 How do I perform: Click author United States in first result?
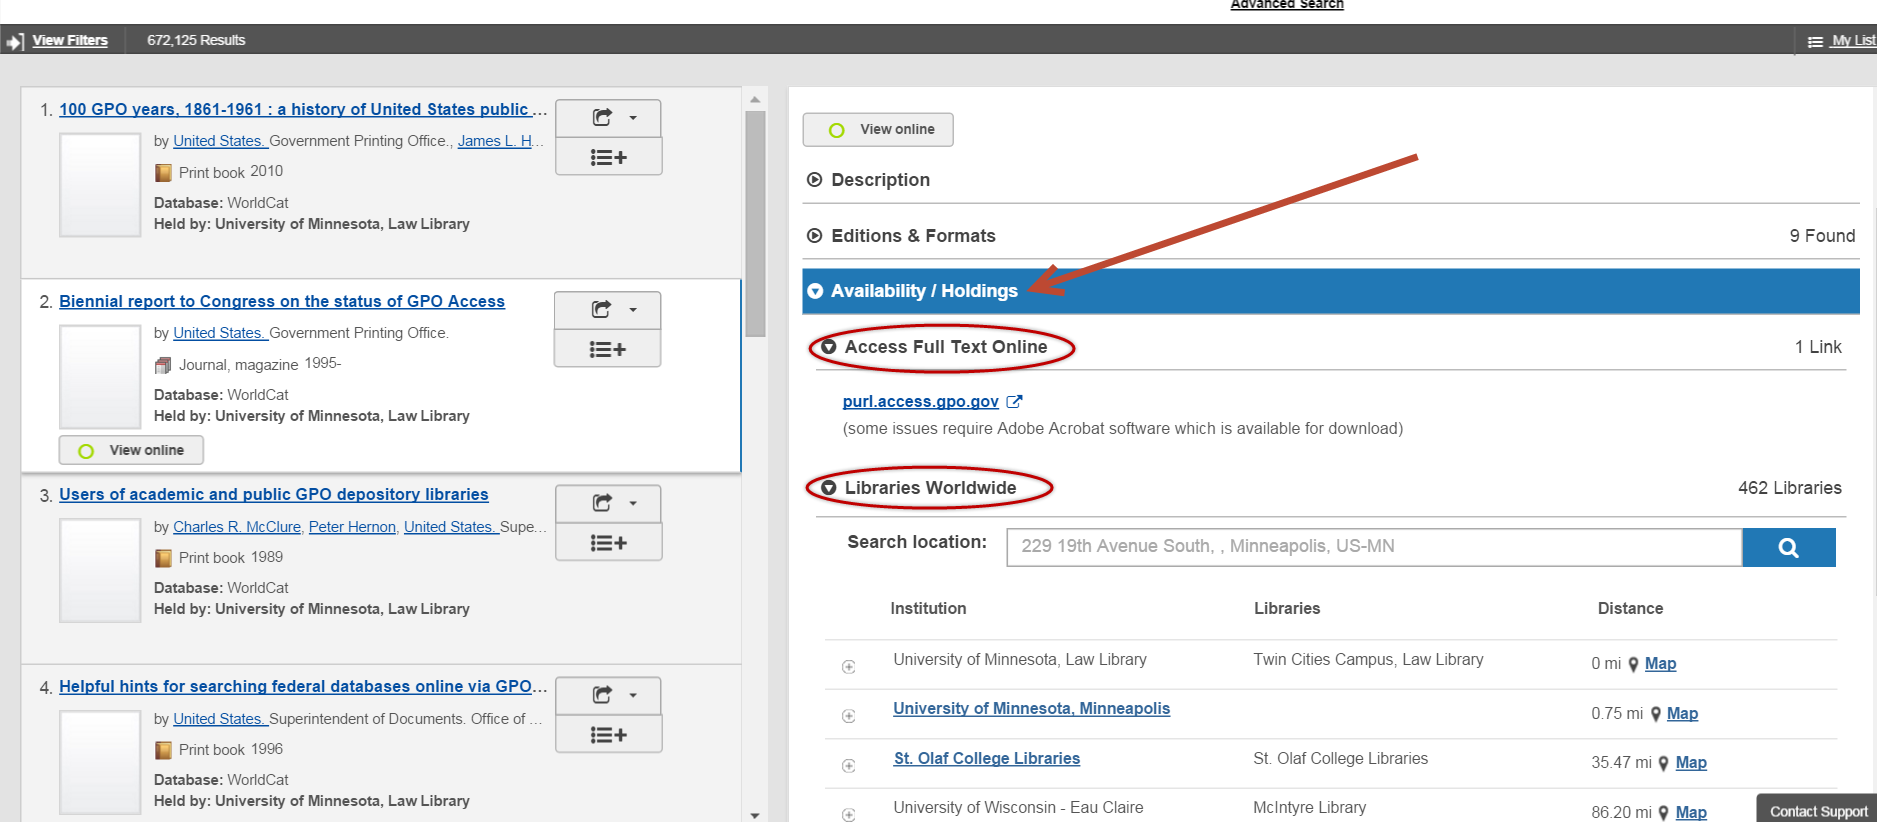click(219, 141)
